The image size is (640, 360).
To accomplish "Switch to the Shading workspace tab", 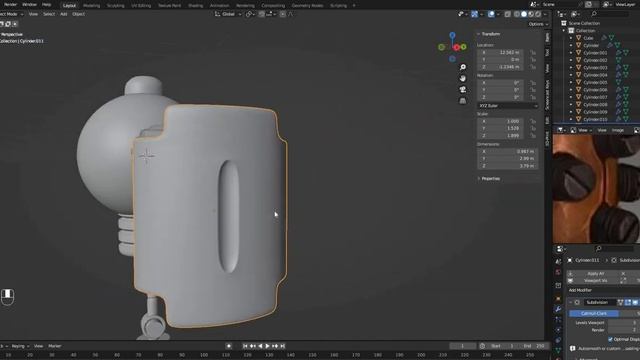I will click(196, 6).
